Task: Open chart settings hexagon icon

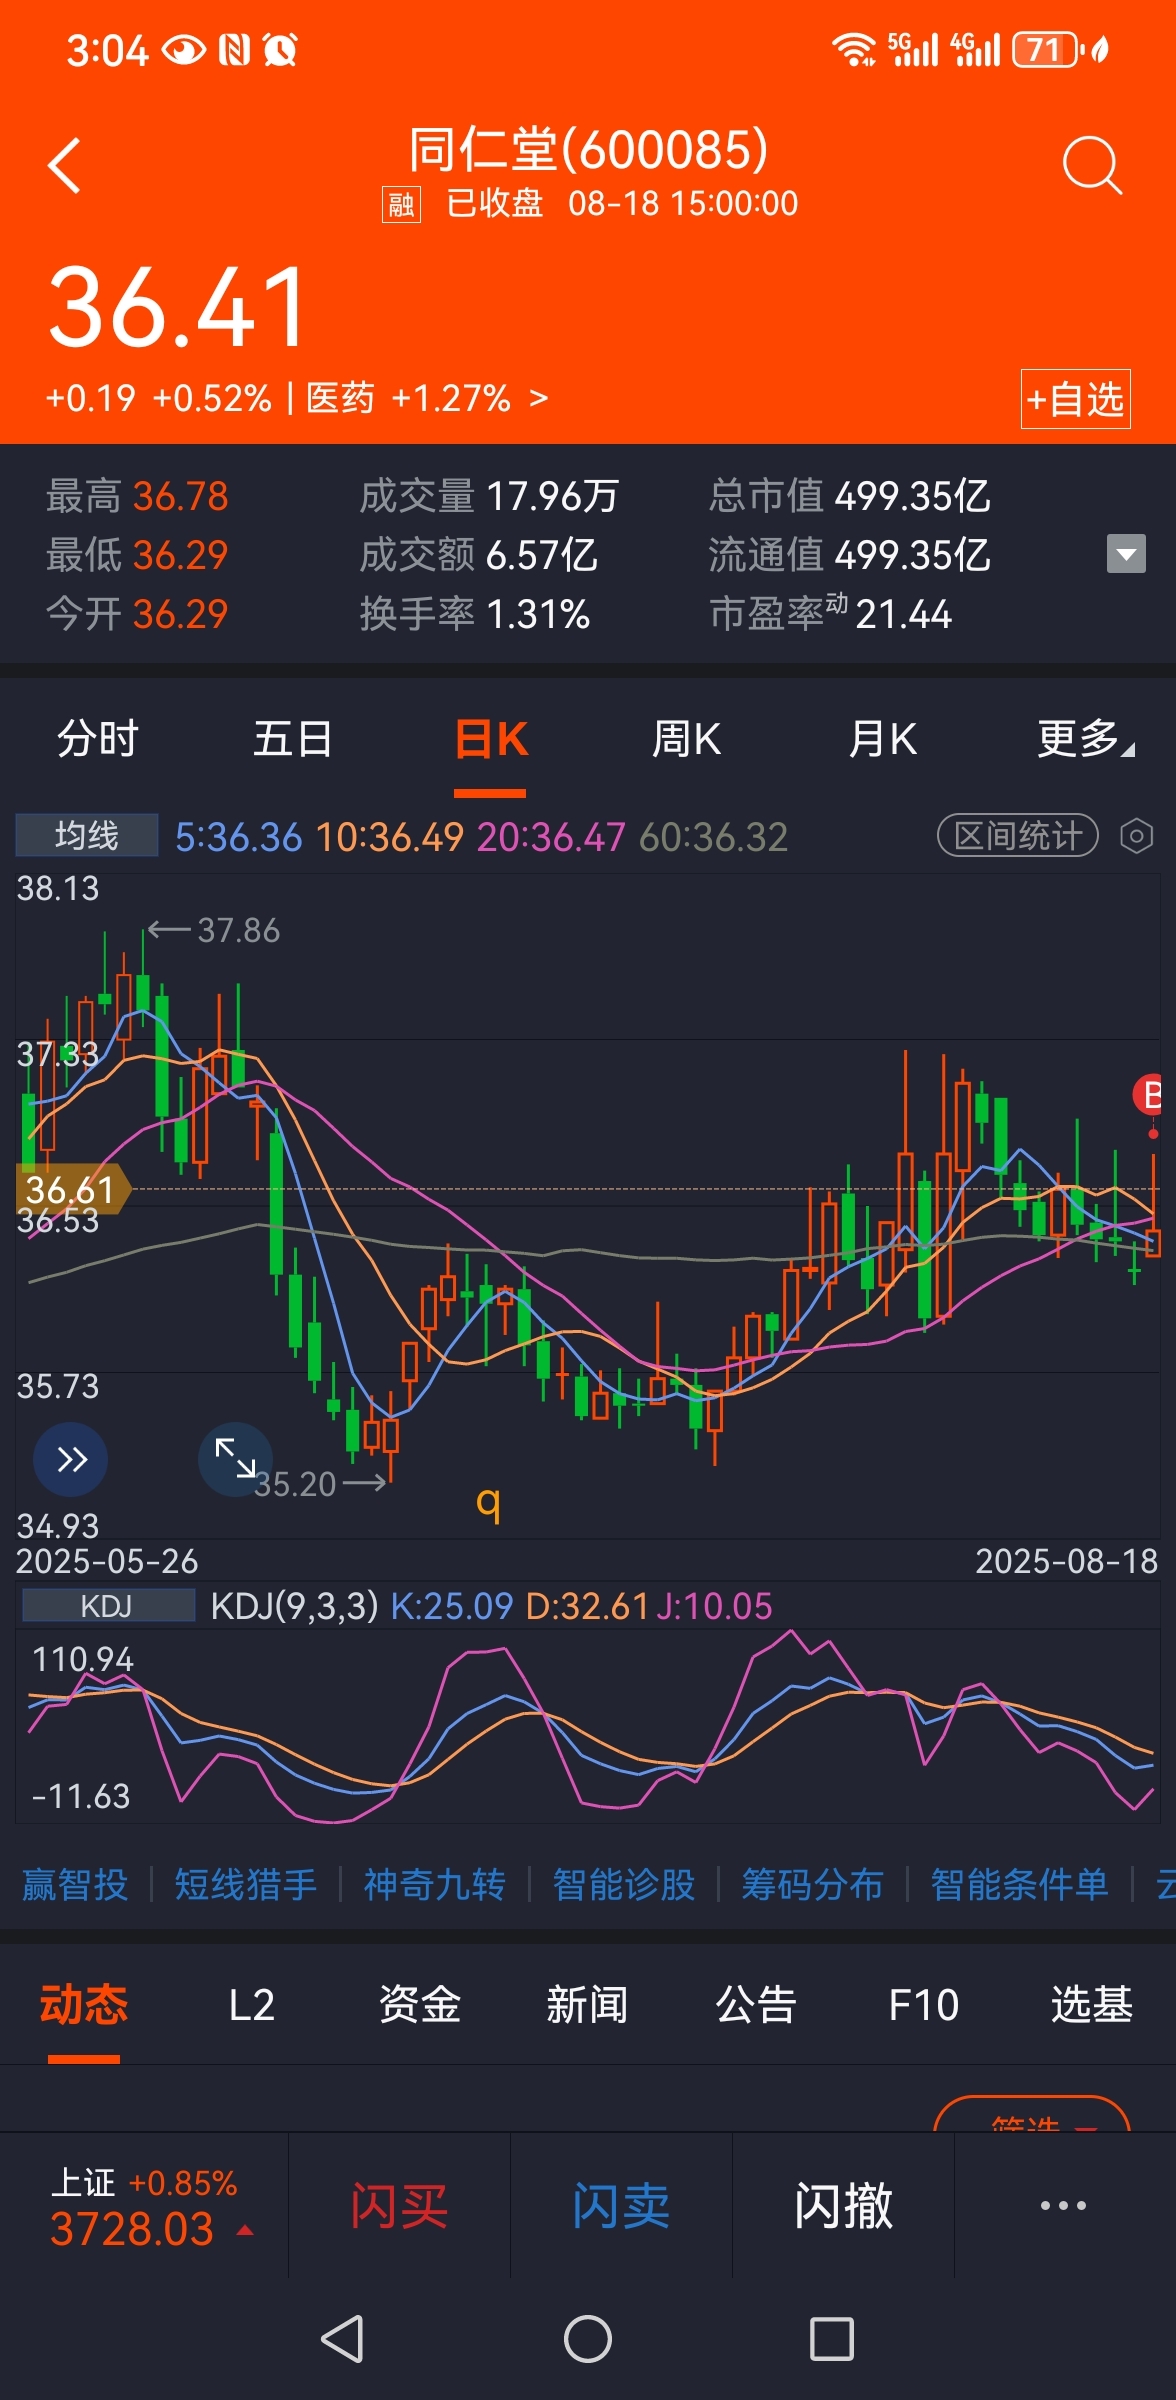Action: point(1136,835)
